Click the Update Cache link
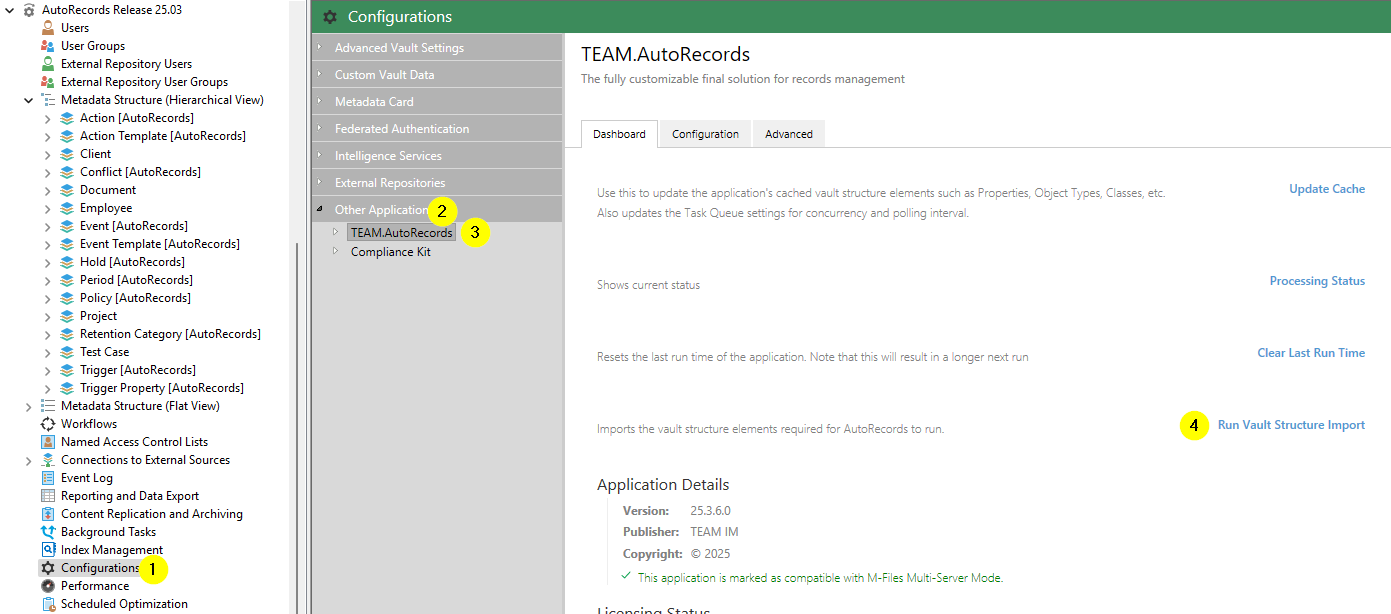This screenshot has width=1391, height=614. [x=1327, y=189]
